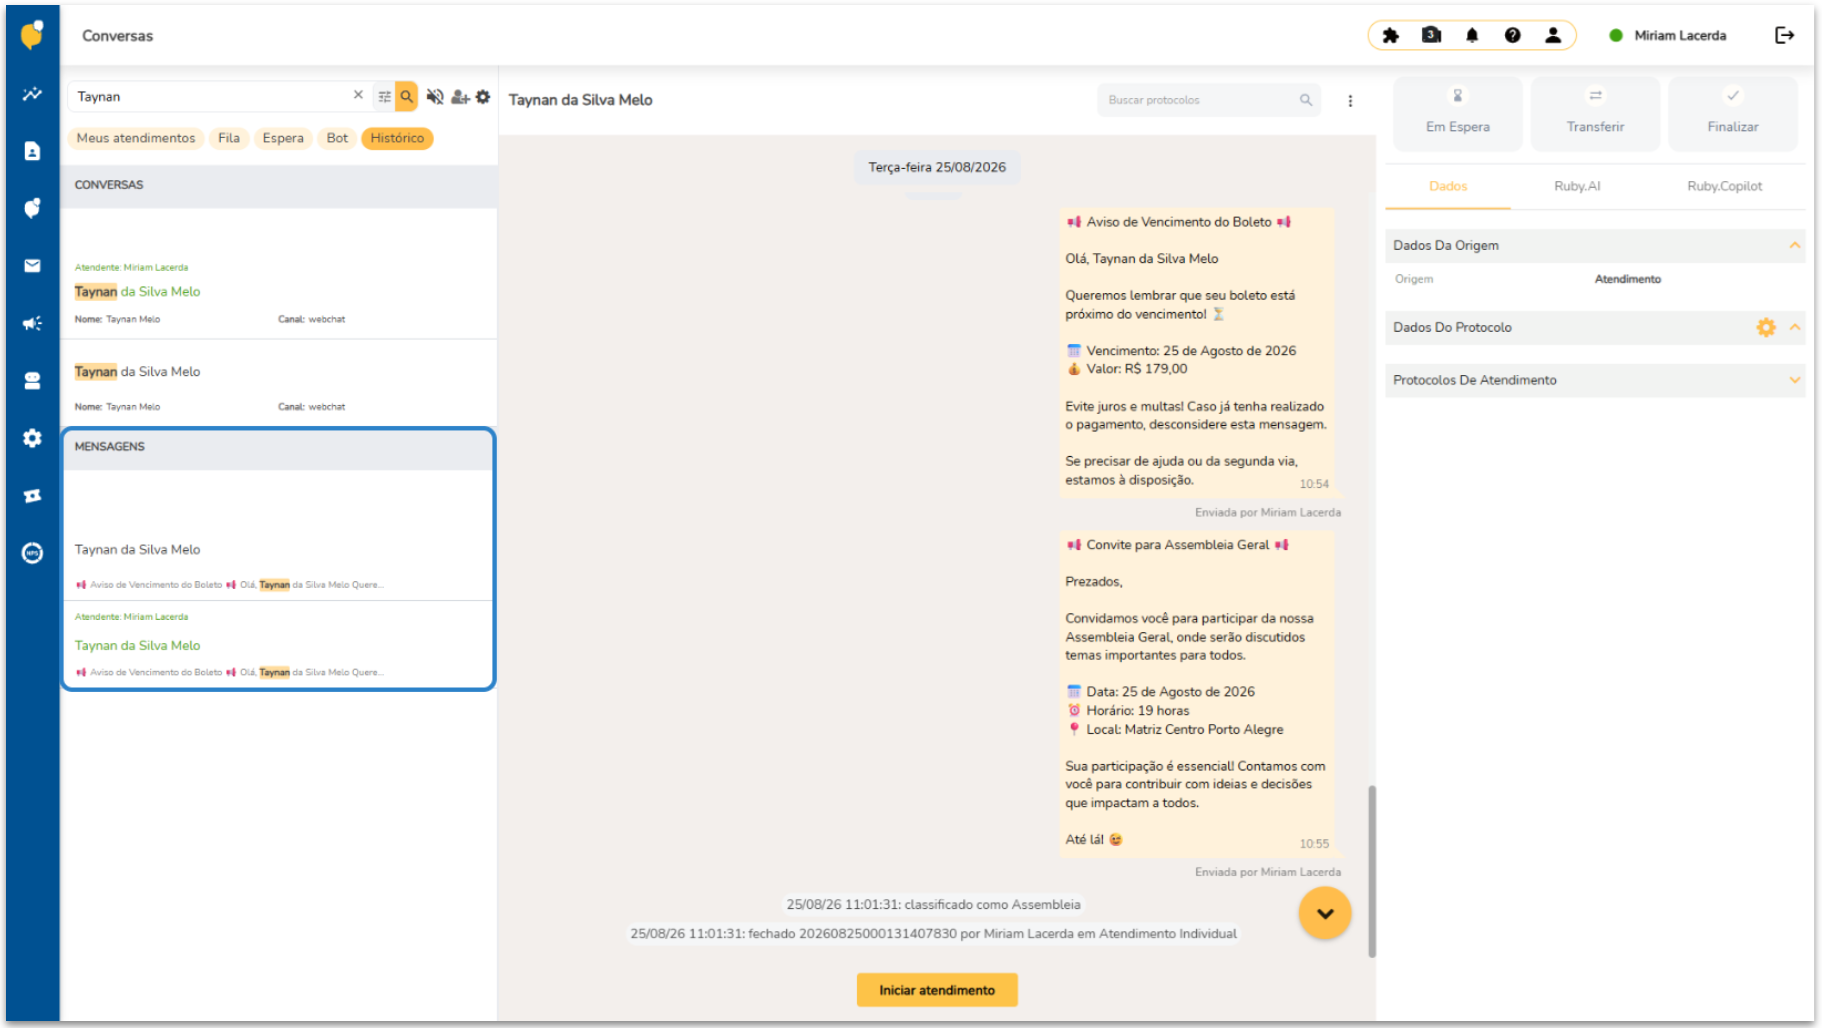Open the email envelope sidebar icon
The width and height of the screenshot is (1822, 1028).
(32, 265)
